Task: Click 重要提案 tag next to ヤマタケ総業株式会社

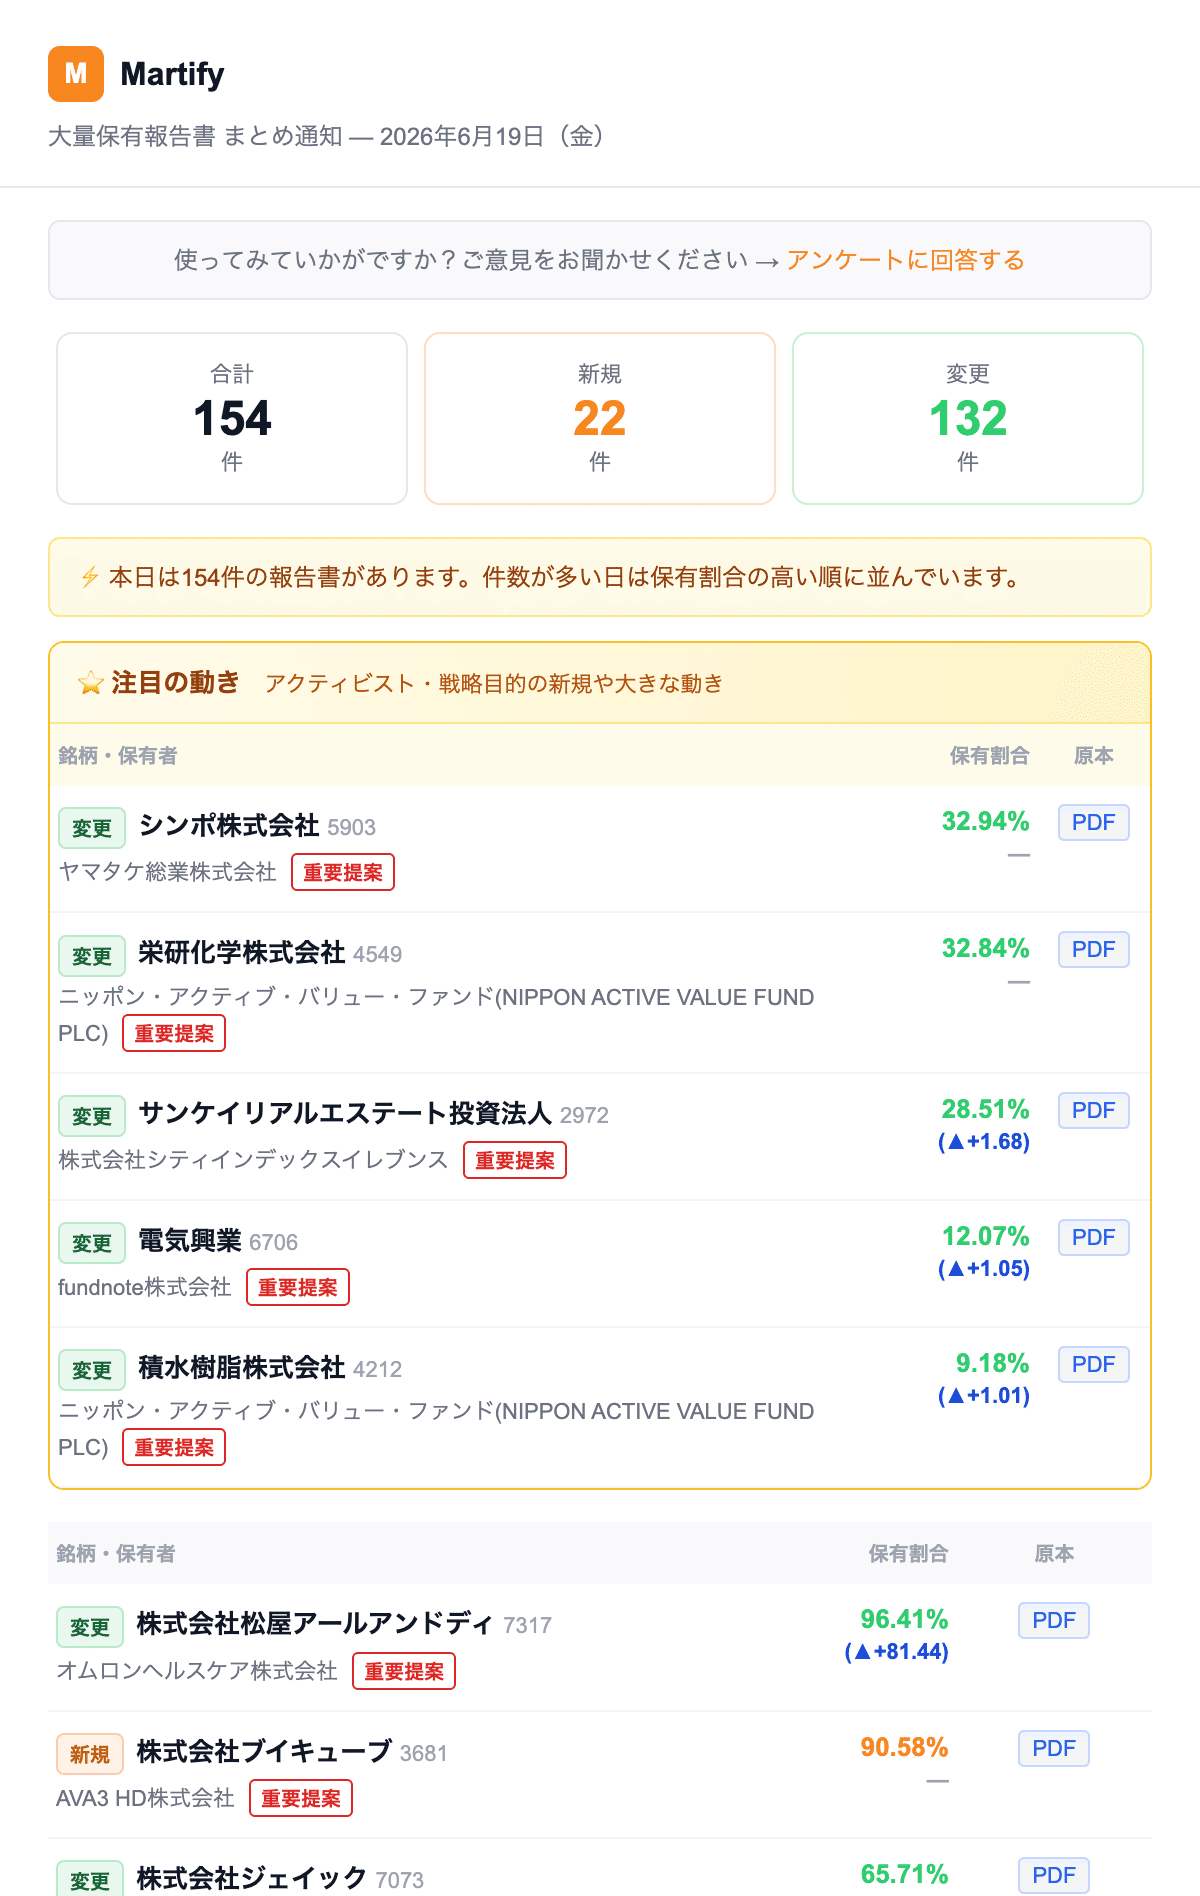Action: coord(343,872)
